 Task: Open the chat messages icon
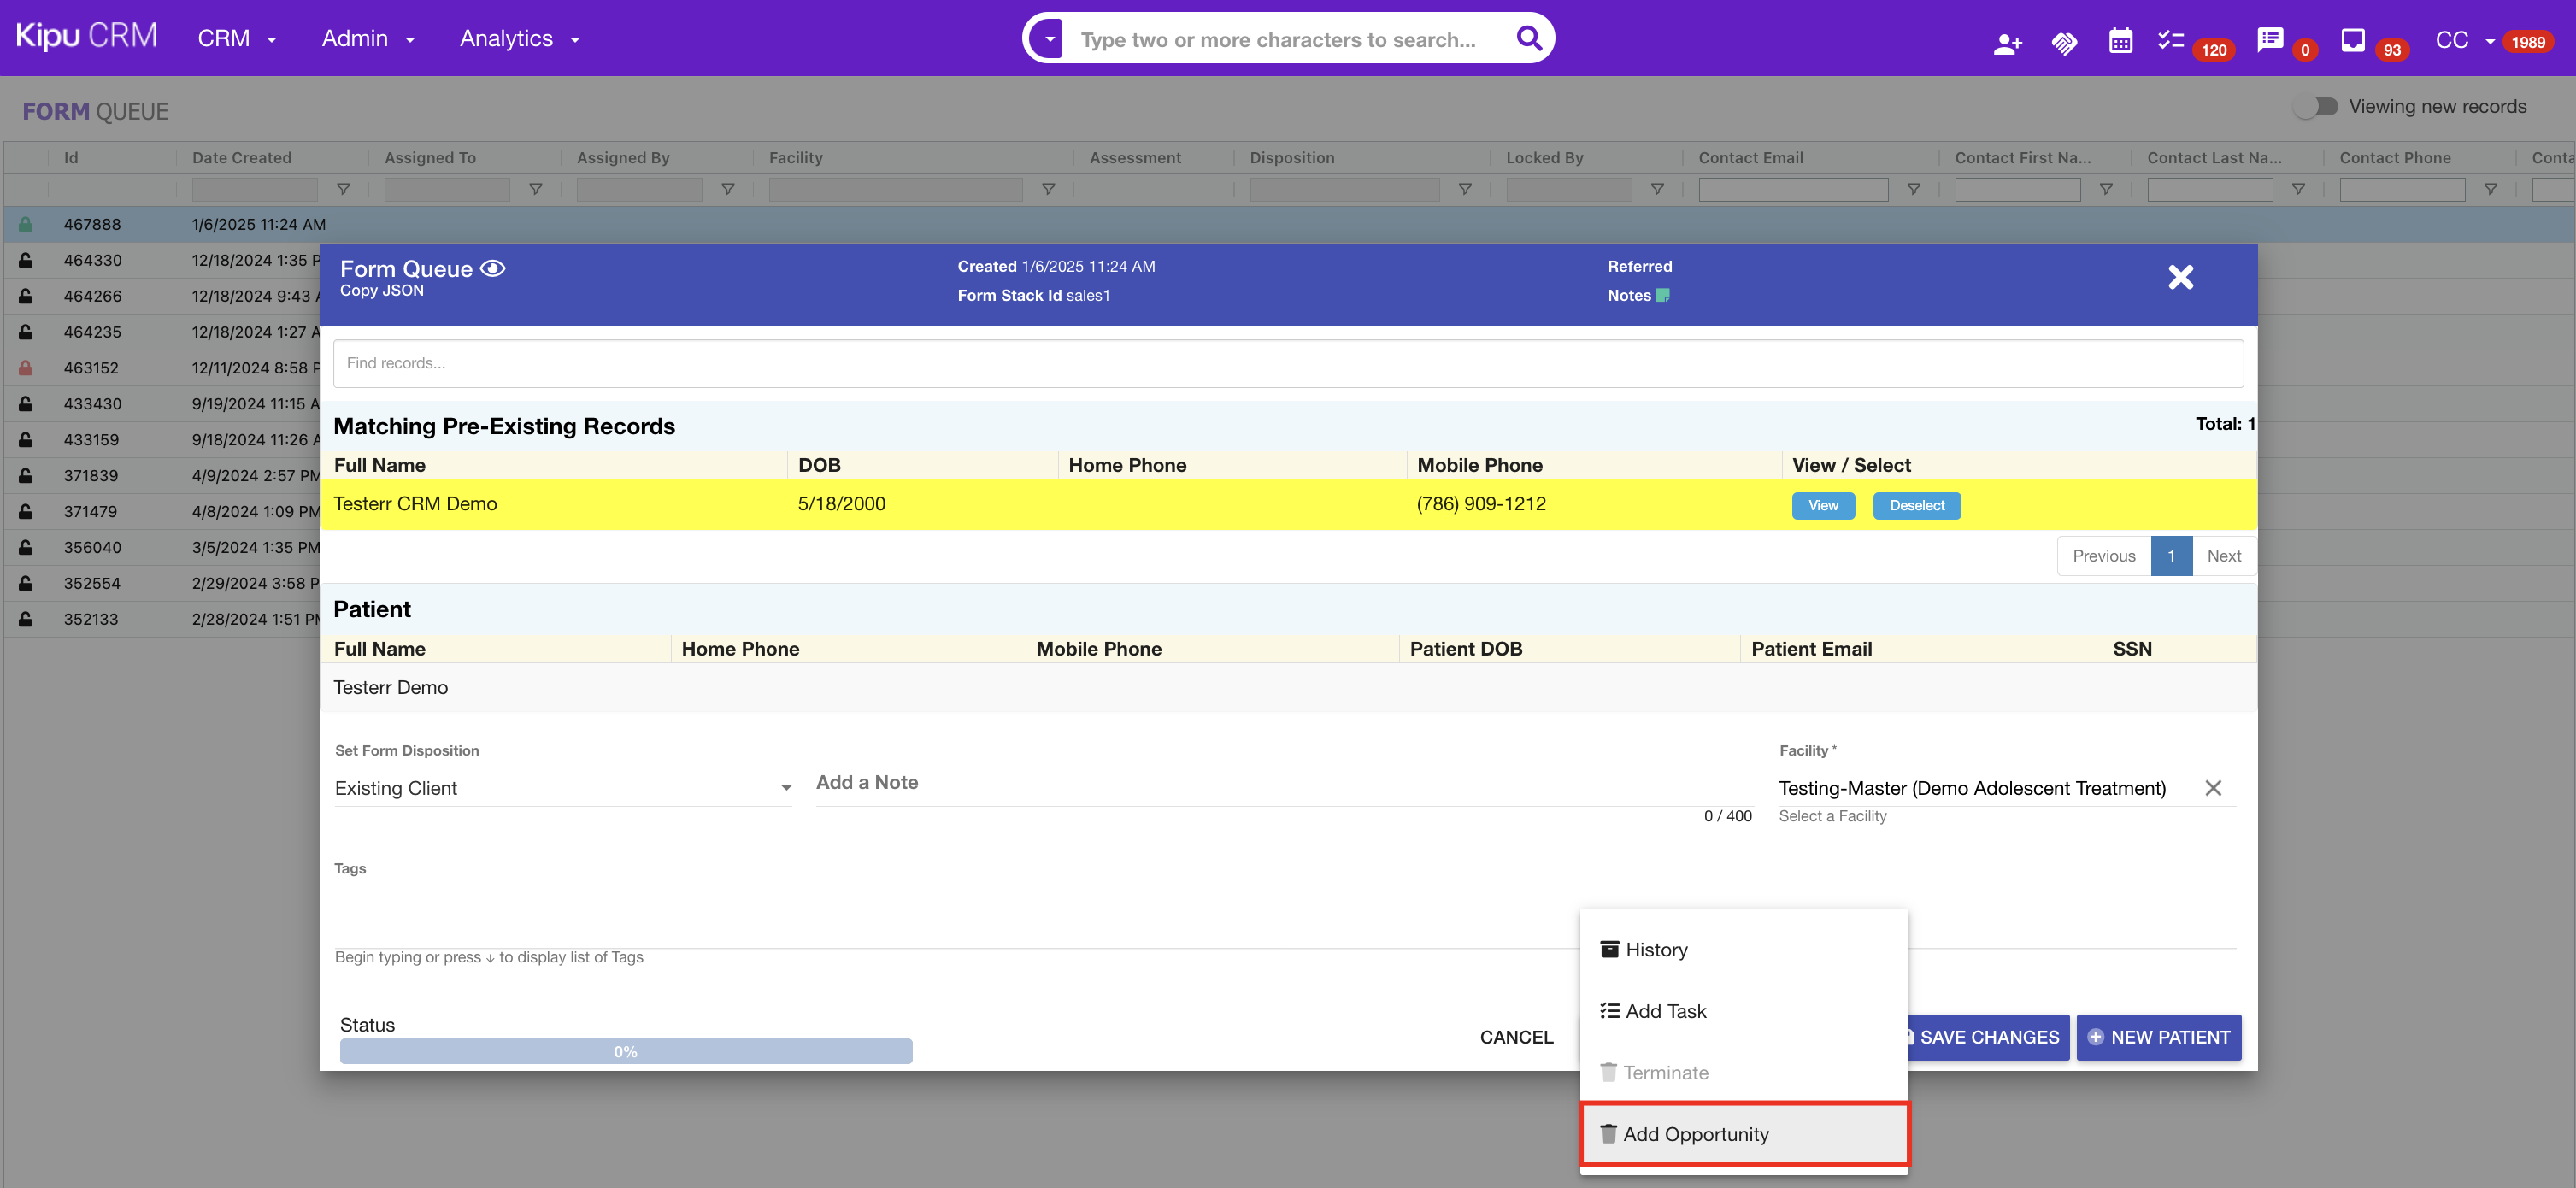click(x=2270, y=40)
